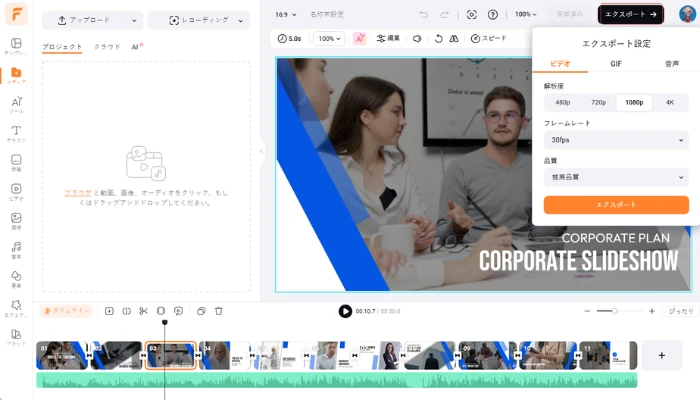Open the Recording dropdown
700x400 pixels.
point(199,21)
